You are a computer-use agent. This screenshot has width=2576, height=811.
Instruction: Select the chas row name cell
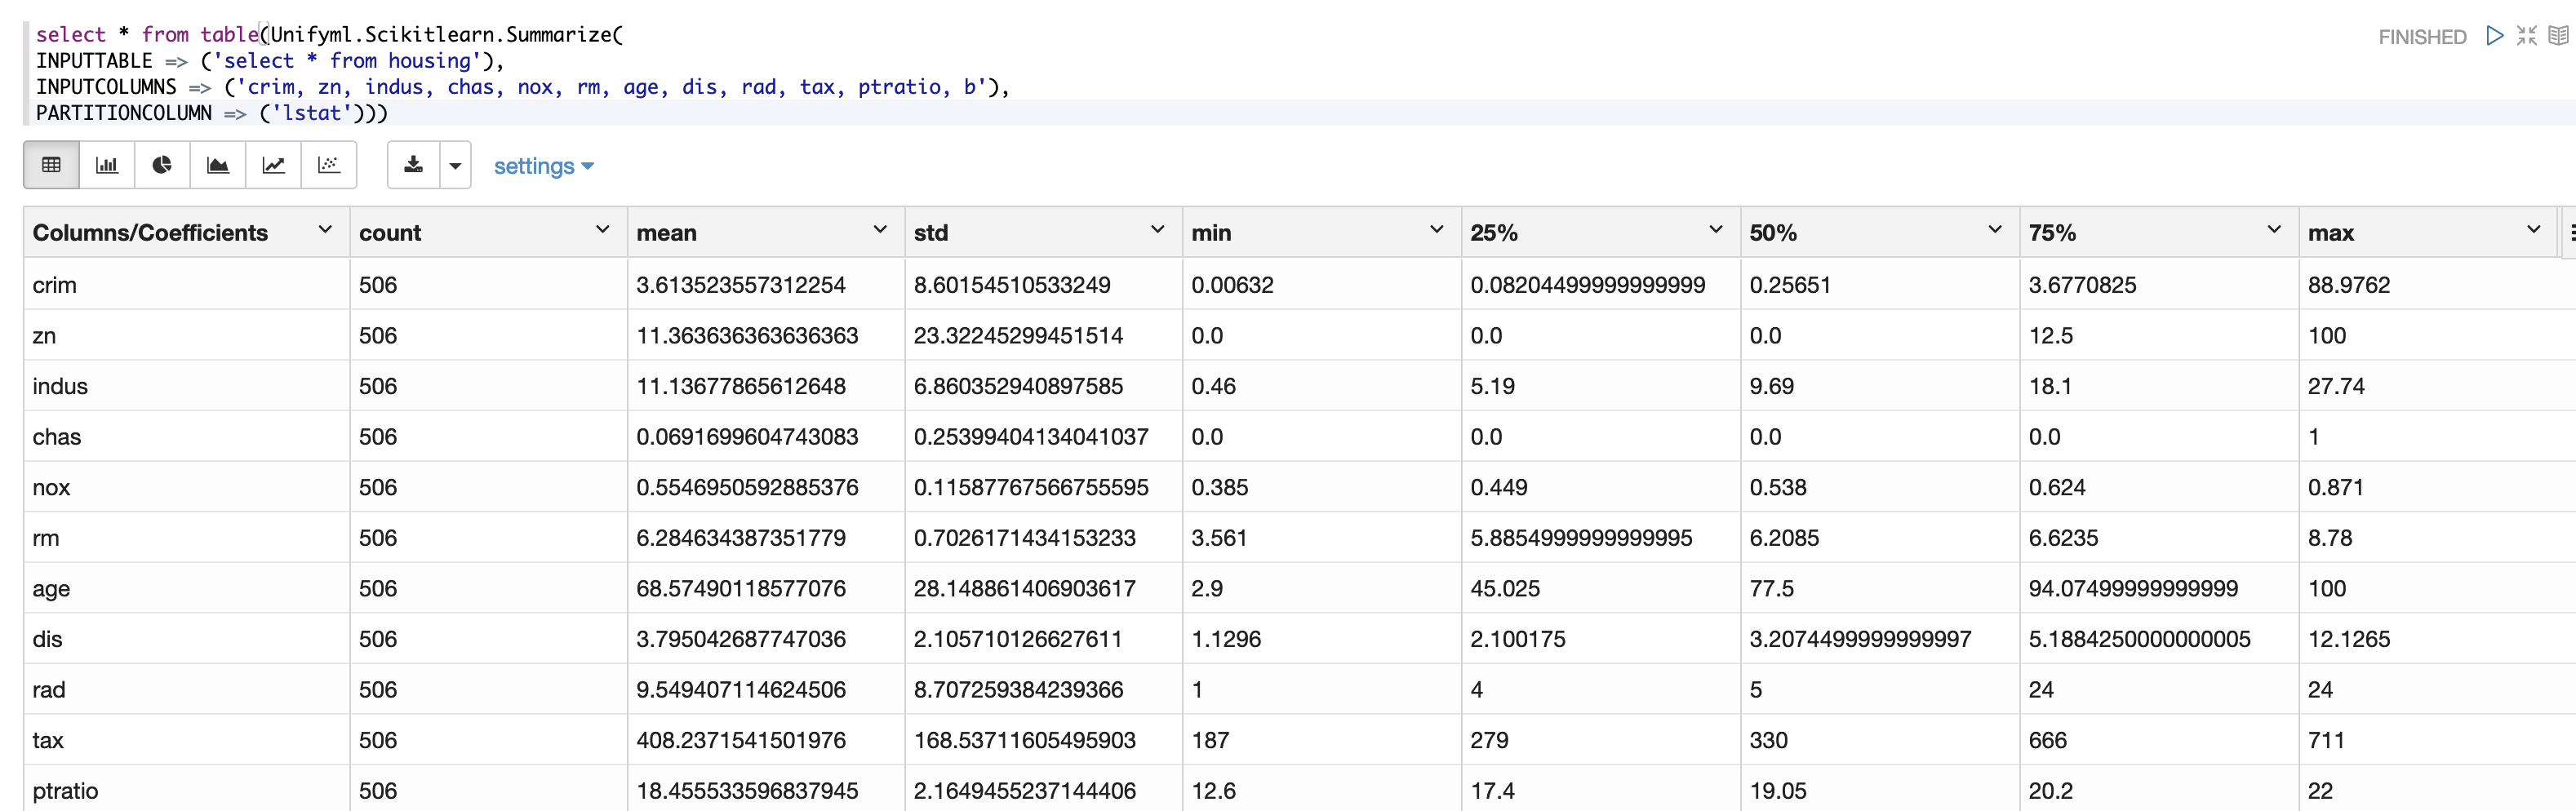(x=187, y=436)
